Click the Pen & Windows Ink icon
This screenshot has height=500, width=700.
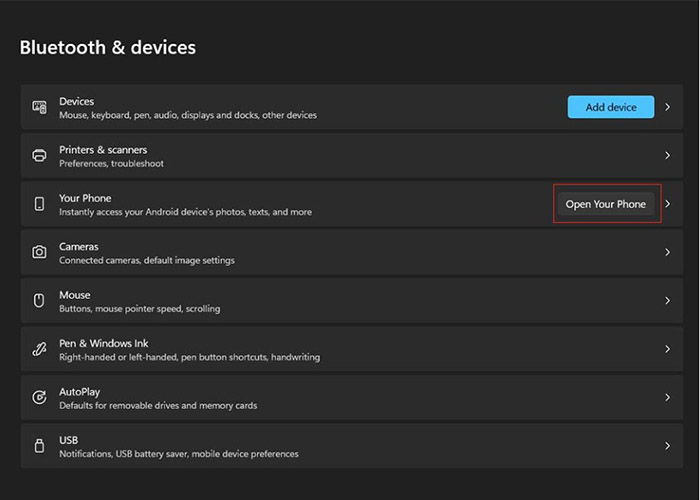coord(39,349)
